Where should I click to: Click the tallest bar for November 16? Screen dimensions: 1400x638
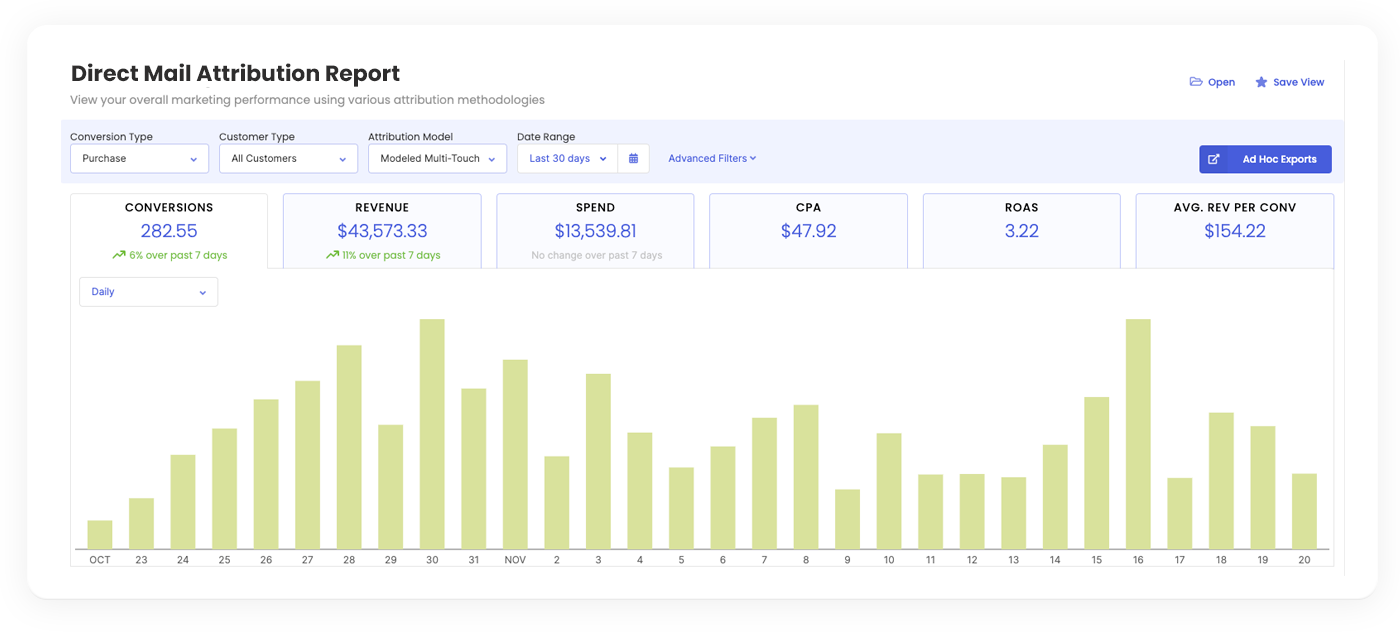pos(1138,434)
